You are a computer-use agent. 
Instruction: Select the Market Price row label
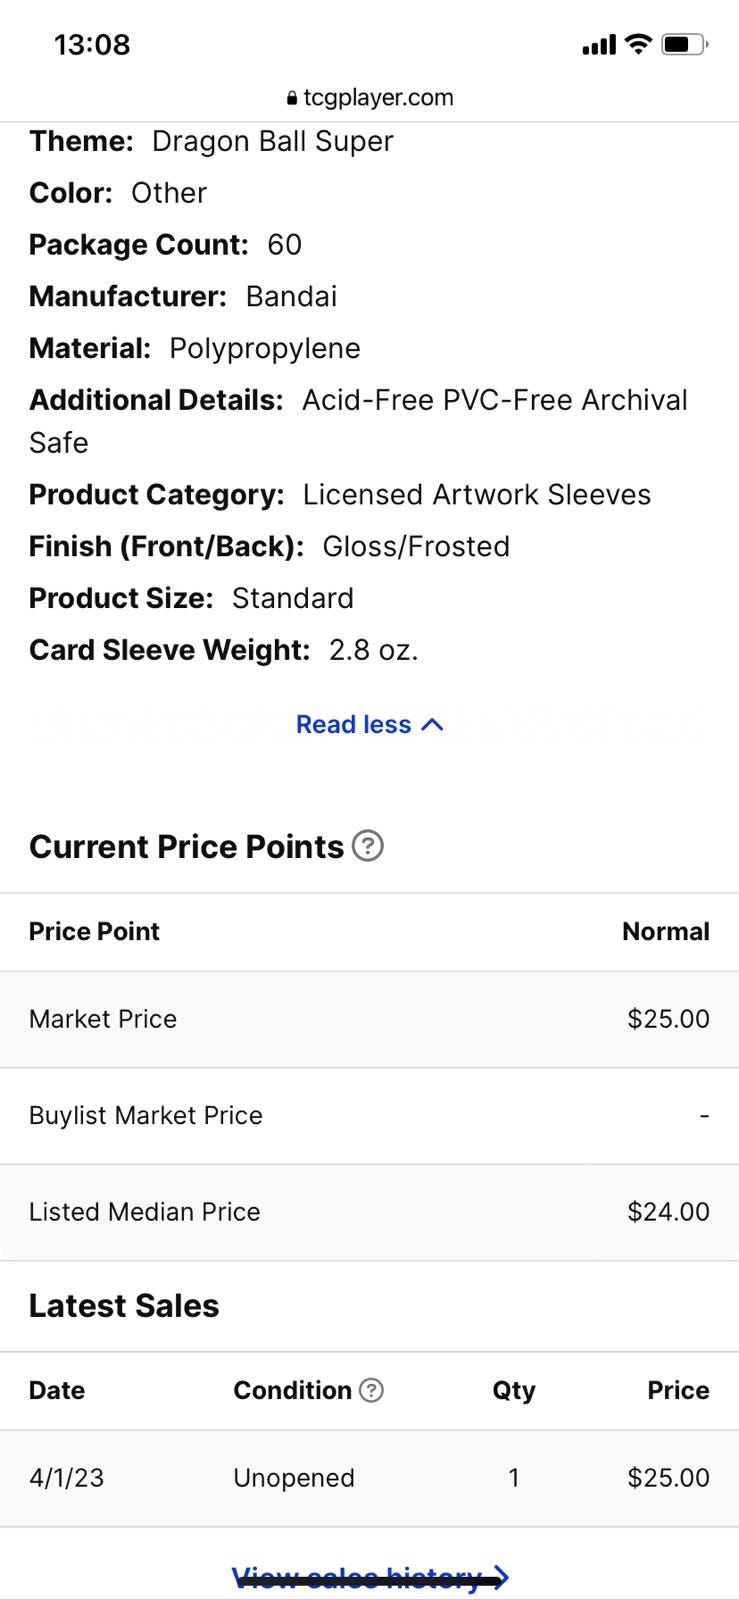pos(103,1019)
